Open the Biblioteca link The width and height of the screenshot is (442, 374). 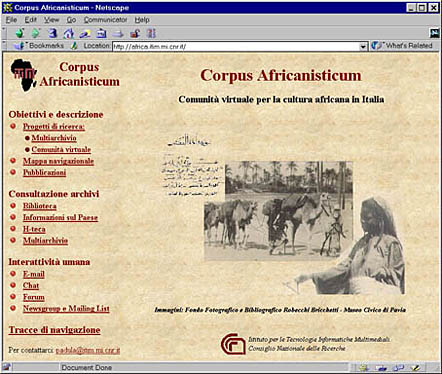(x=40, y=206)
